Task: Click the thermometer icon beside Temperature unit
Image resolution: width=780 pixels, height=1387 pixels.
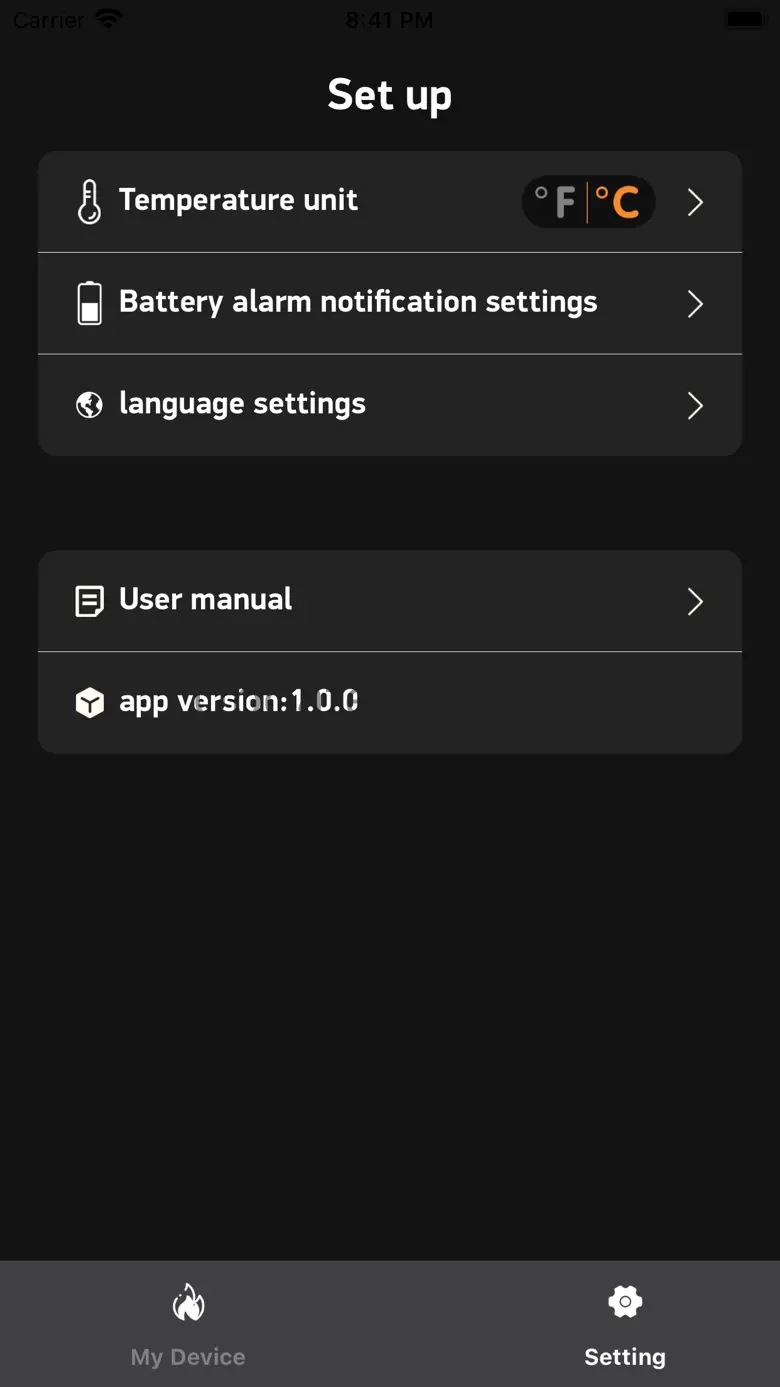Action: coord(89,201)
